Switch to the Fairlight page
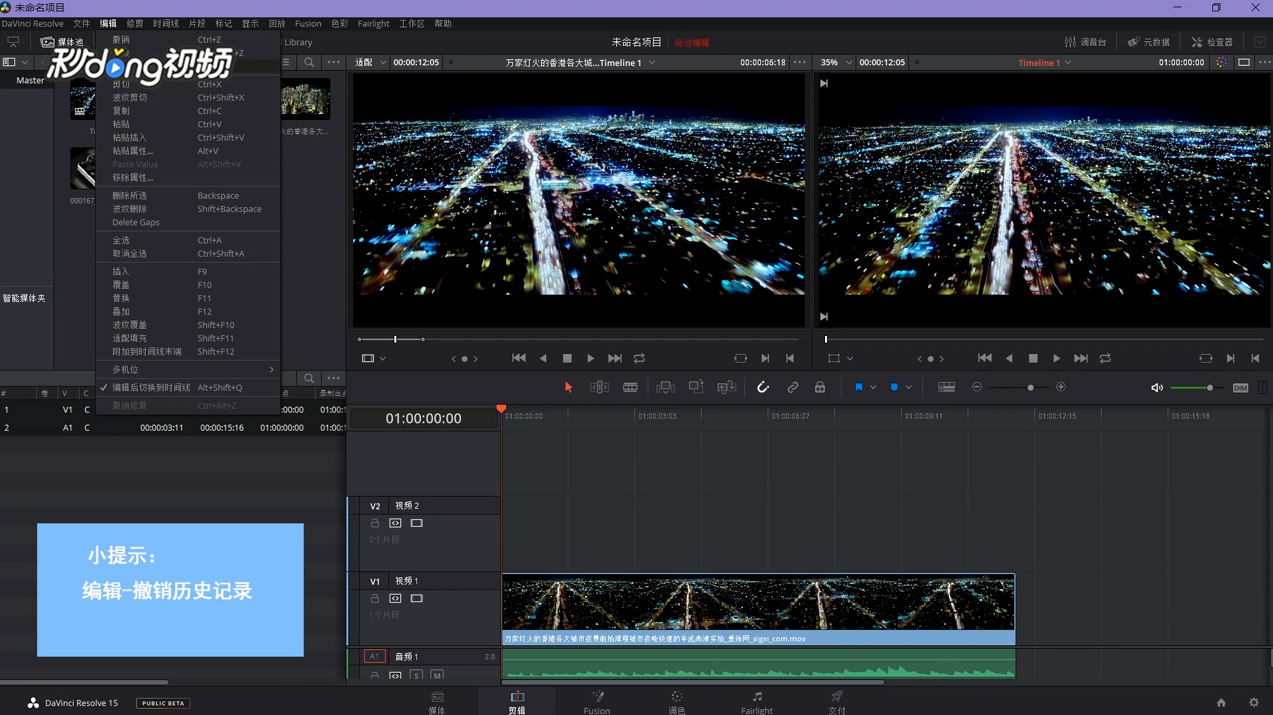 coord(757,703)
